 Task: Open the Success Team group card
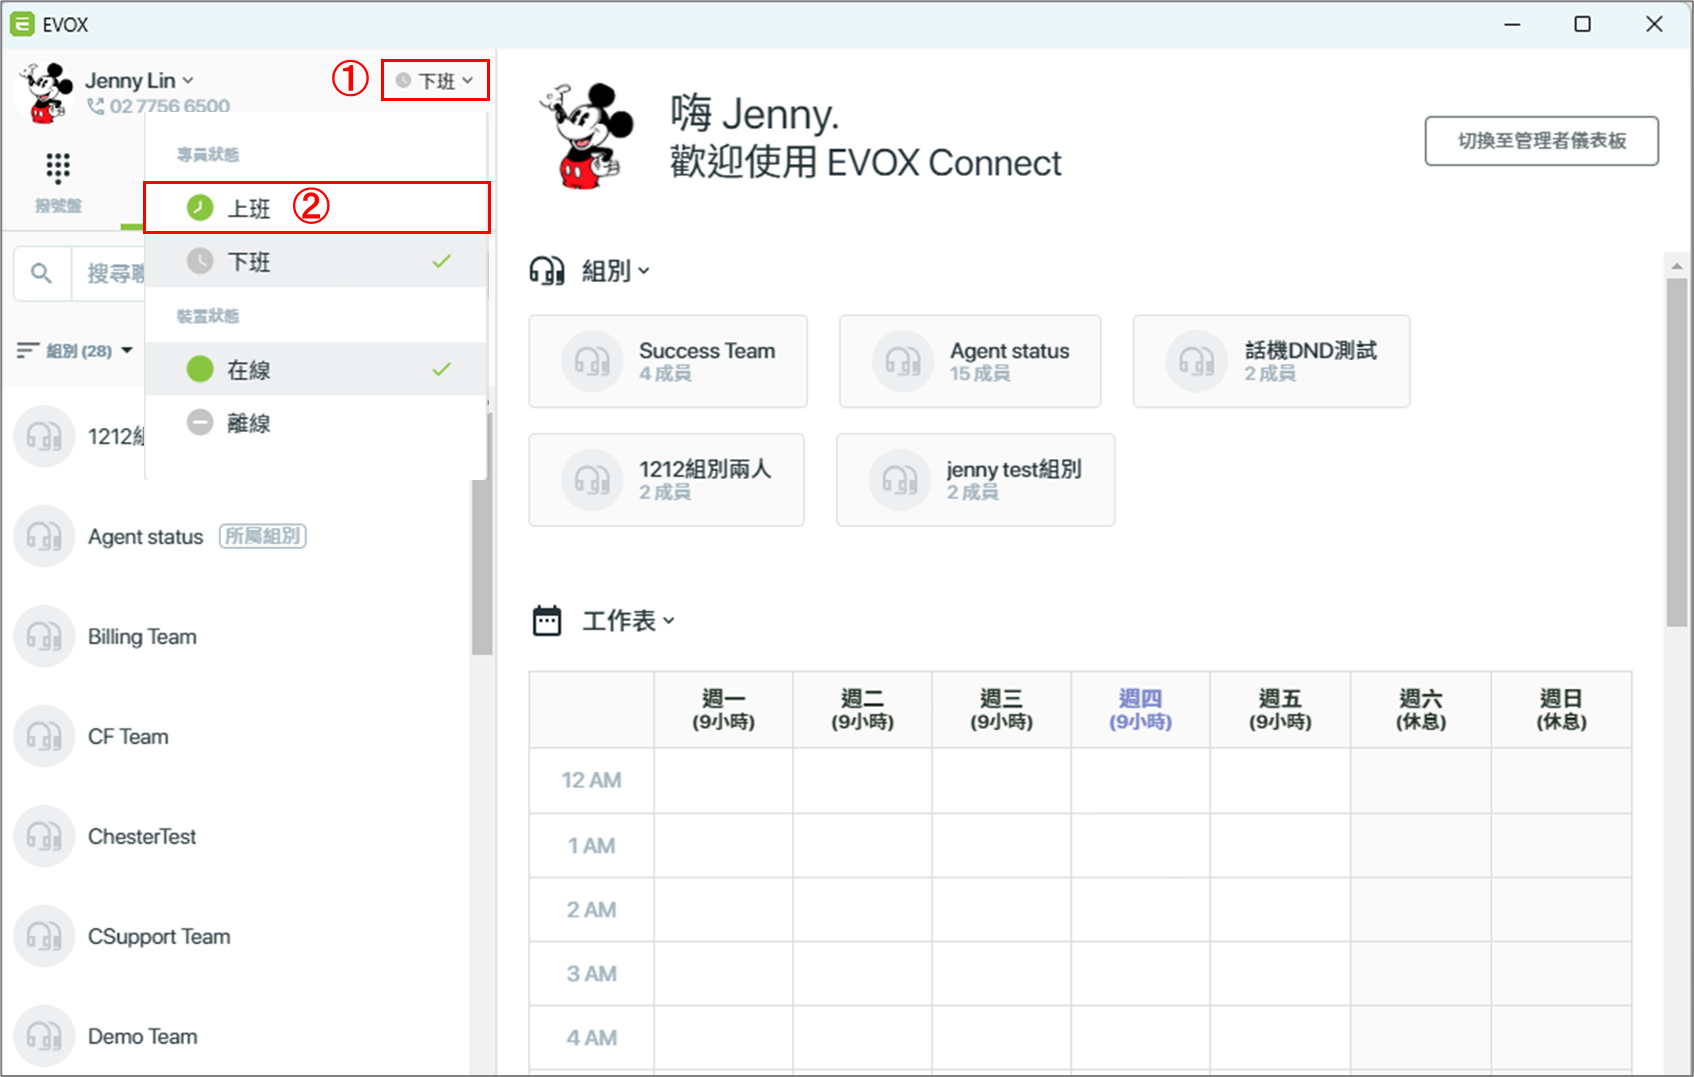tap(668, 361)
